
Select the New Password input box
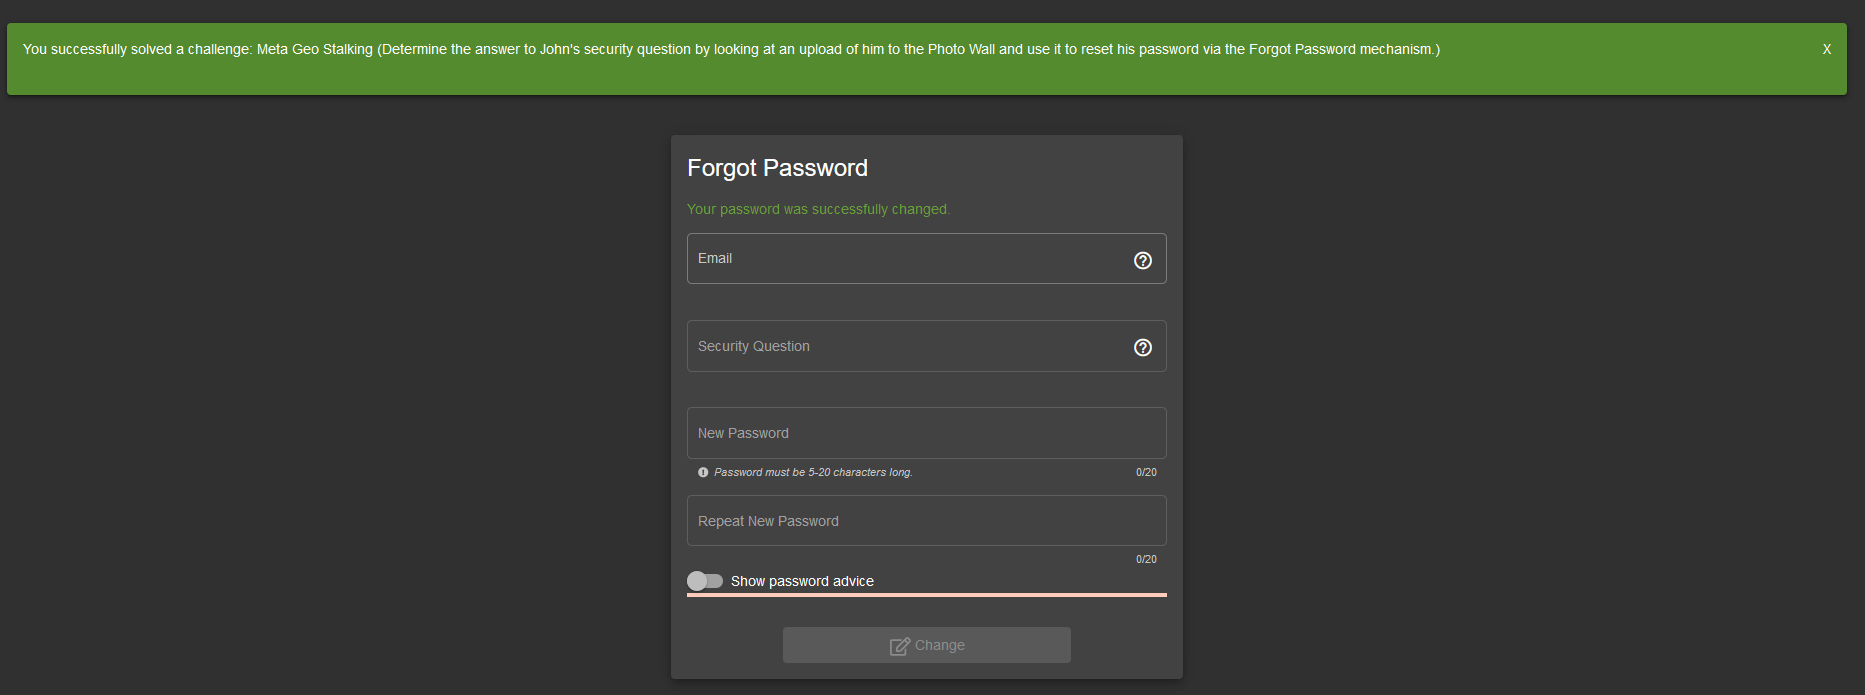pyautogui.click(x=926, y=433)
